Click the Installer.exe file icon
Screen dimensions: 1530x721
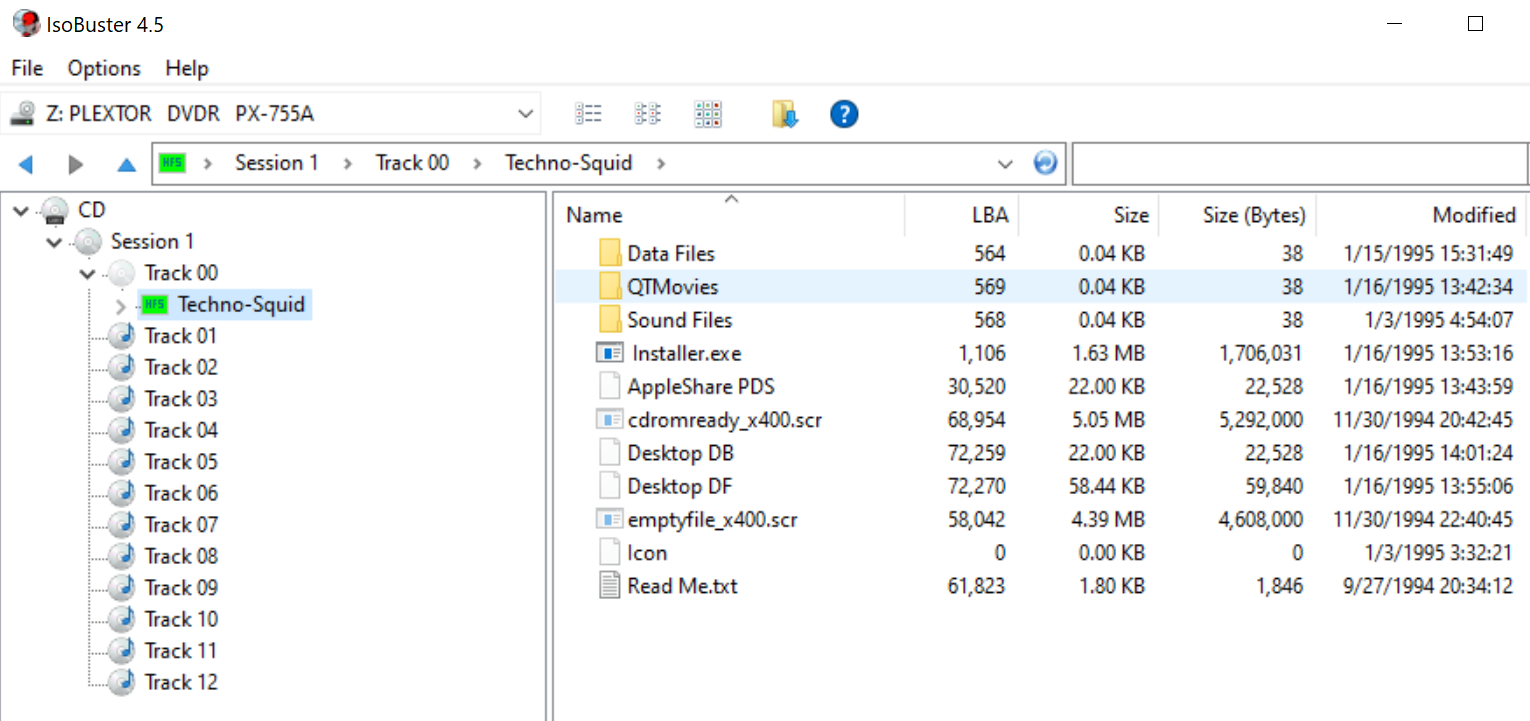(609, 353)
